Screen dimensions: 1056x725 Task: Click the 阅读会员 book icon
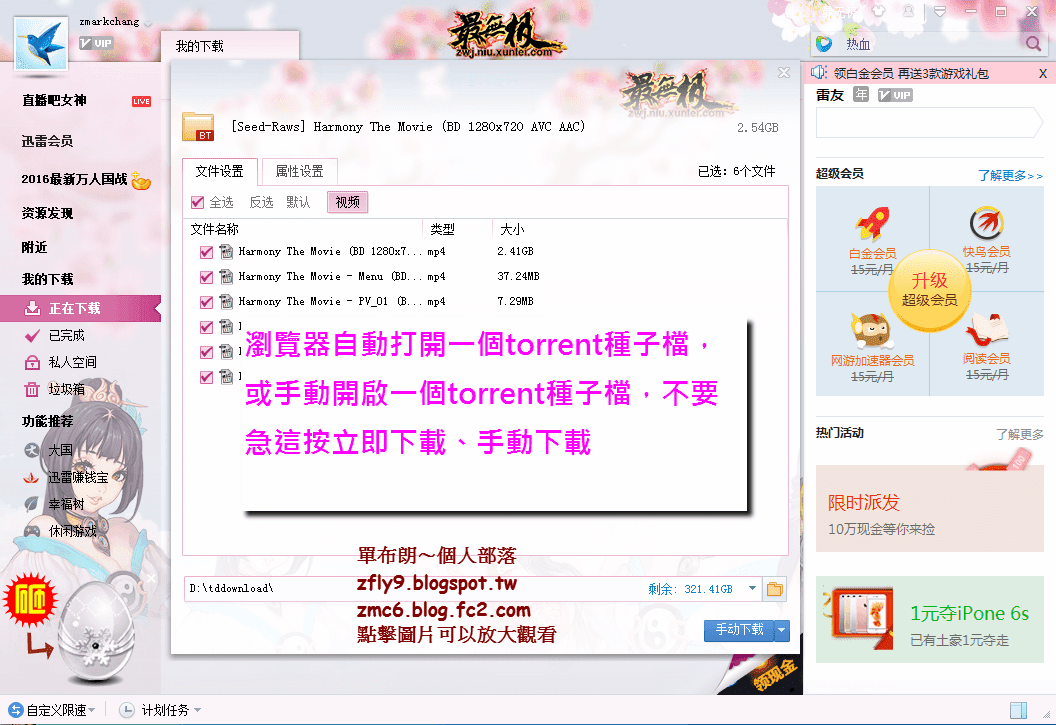tap(987, 331)
